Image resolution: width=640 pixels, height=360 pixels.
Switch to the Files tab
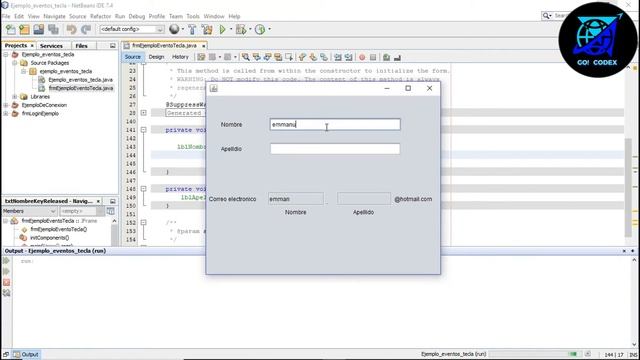point(82,46)
